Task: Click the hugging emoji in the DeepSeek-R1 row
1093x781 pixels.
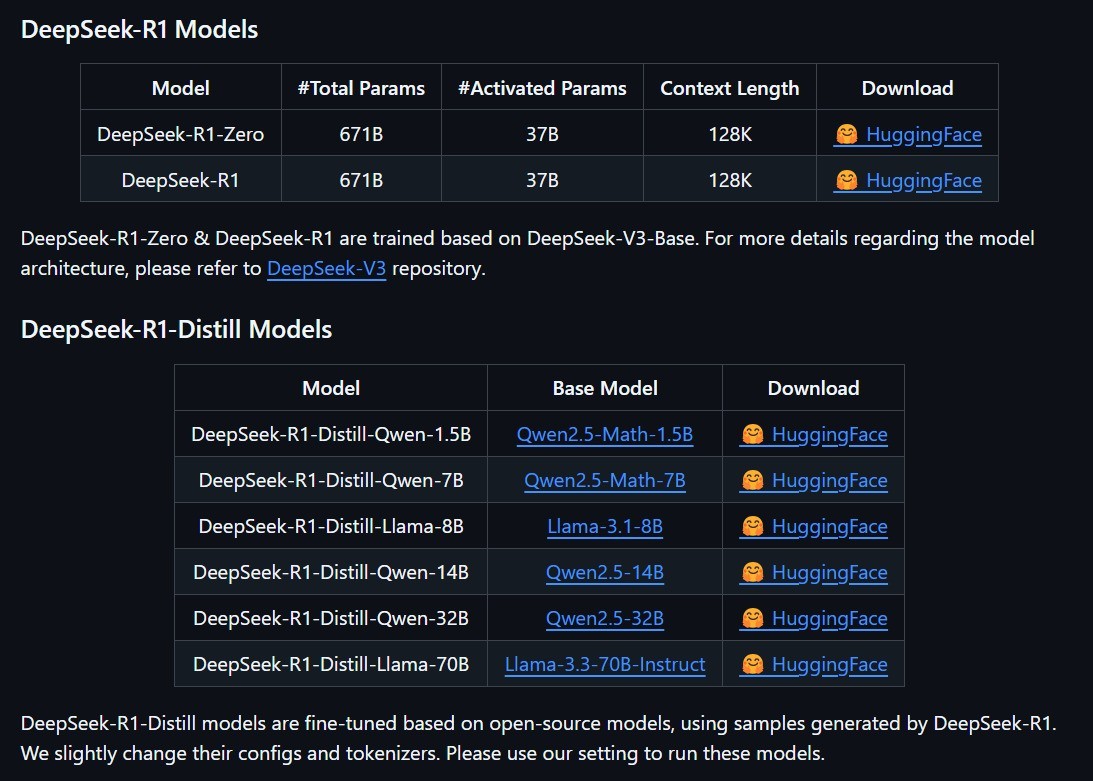Action: coord(846,180)
